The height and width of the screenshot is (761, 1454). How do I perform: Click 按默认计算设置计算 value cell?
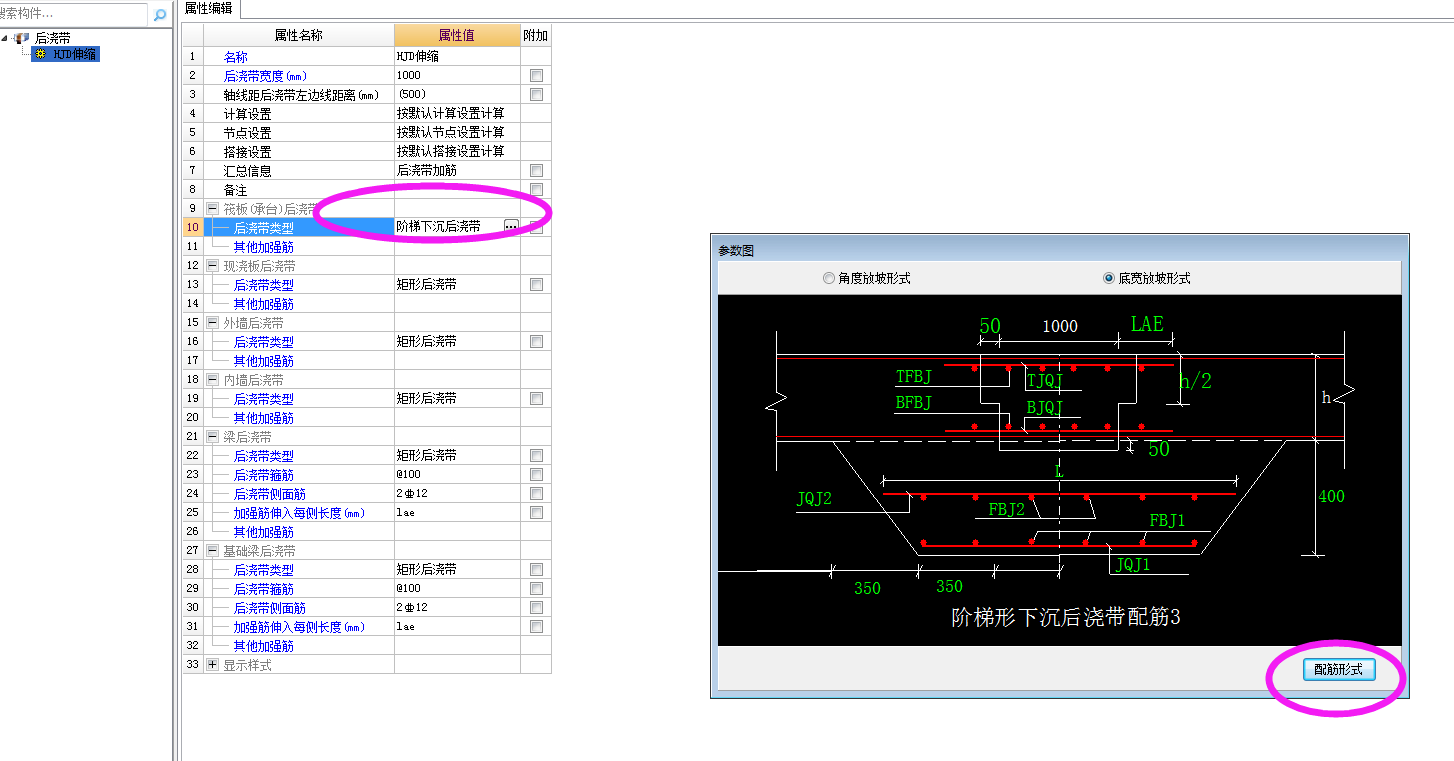[x=457, y=113]
